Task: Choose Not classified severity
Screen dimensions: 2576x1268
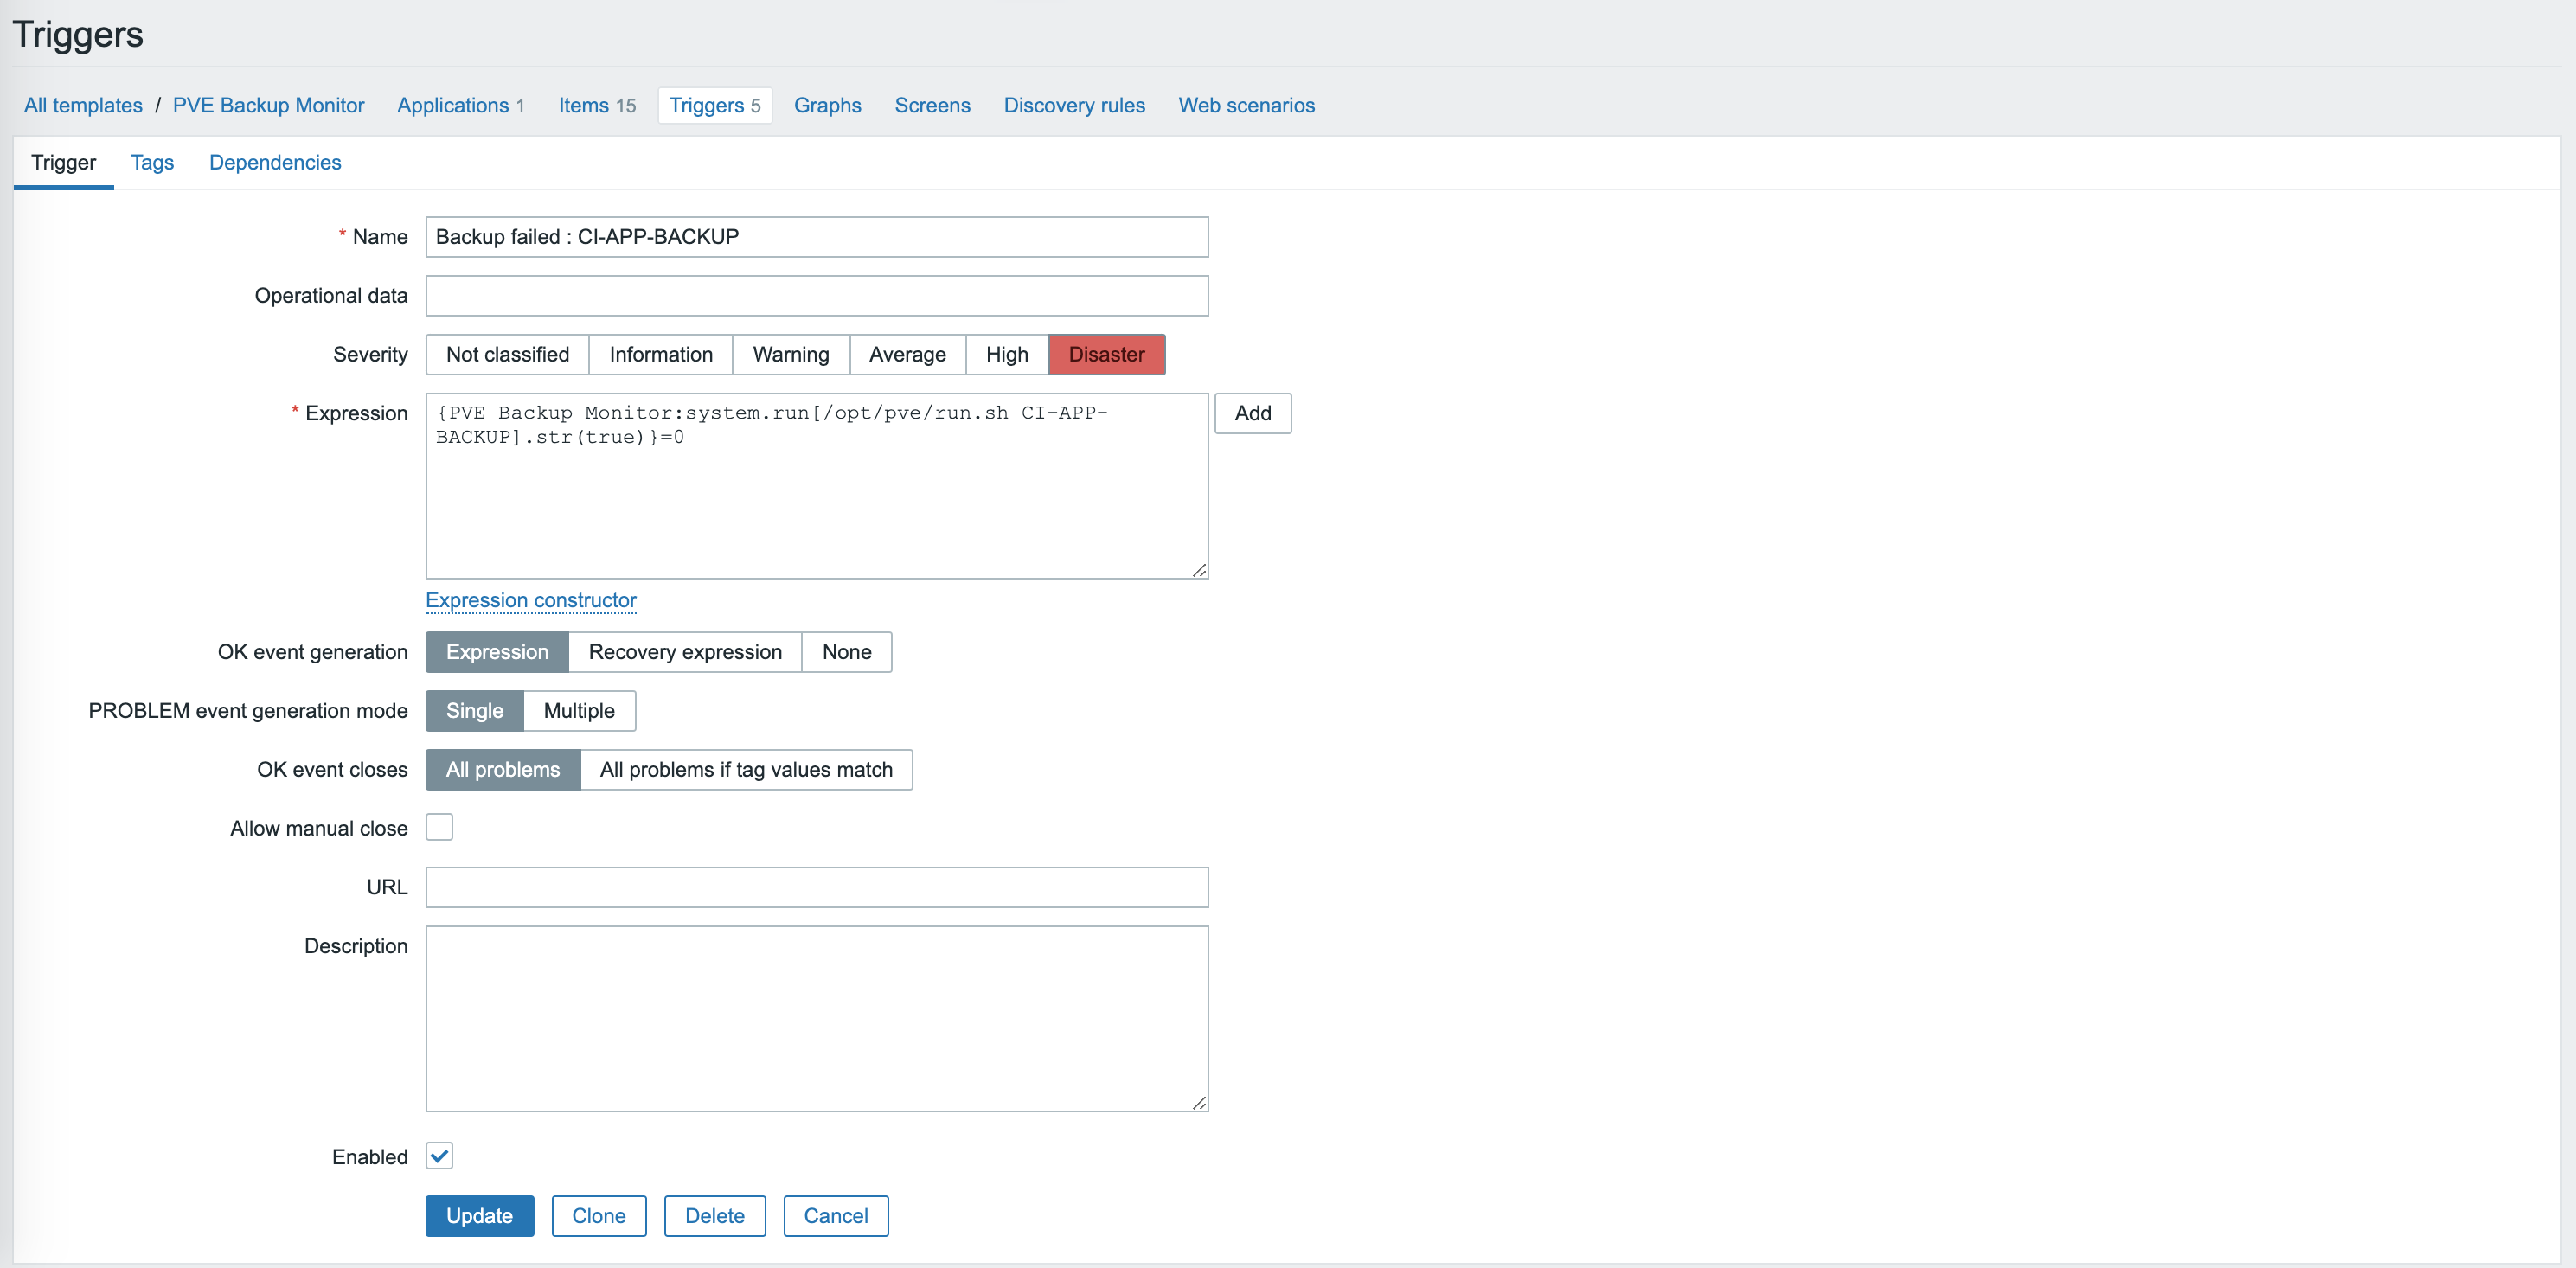Action: [507, 355]
